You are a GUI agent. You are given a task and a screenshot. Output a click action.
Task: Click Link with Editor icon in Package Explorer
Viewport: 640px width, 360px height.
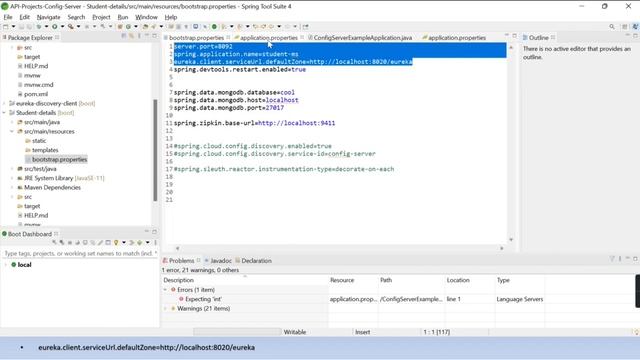coord(131,37)
